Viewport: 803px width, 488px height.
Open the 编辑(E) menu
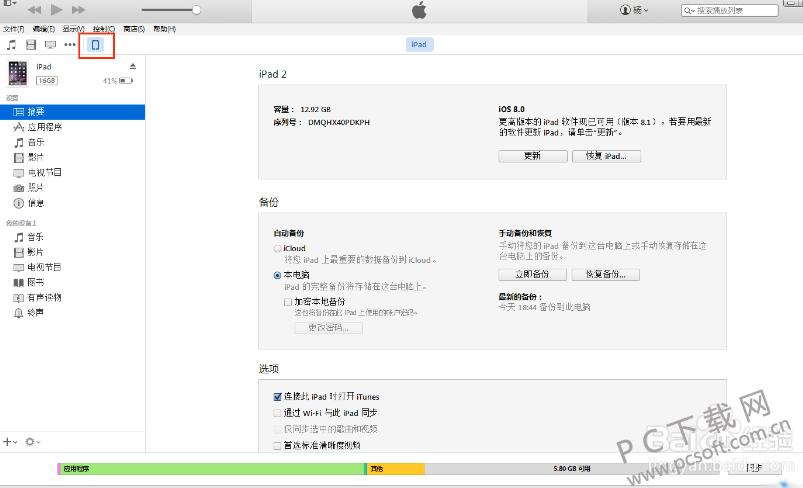tap(44, 29)
